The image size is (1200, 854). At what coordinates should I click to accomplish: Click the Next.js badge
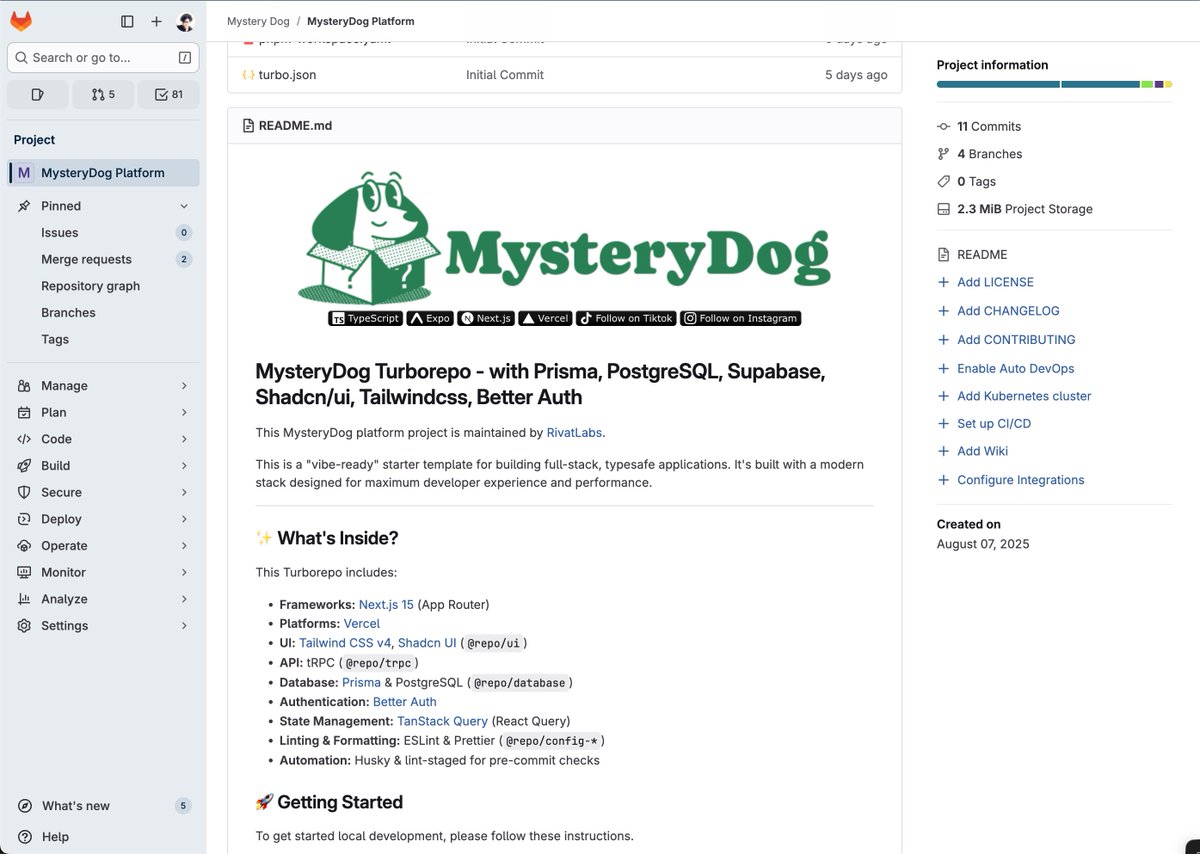click(486, 318)
